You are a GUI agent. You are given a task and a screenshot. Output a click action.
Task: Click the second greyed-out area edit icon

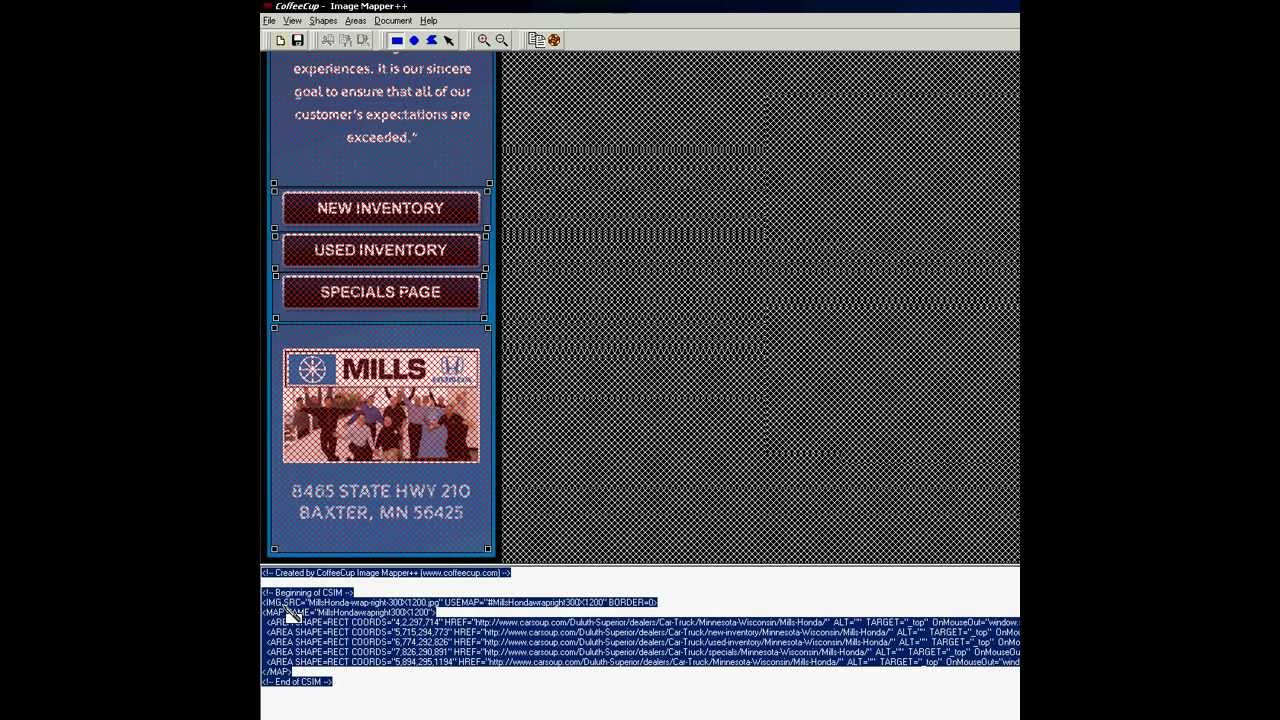[345, 40]
